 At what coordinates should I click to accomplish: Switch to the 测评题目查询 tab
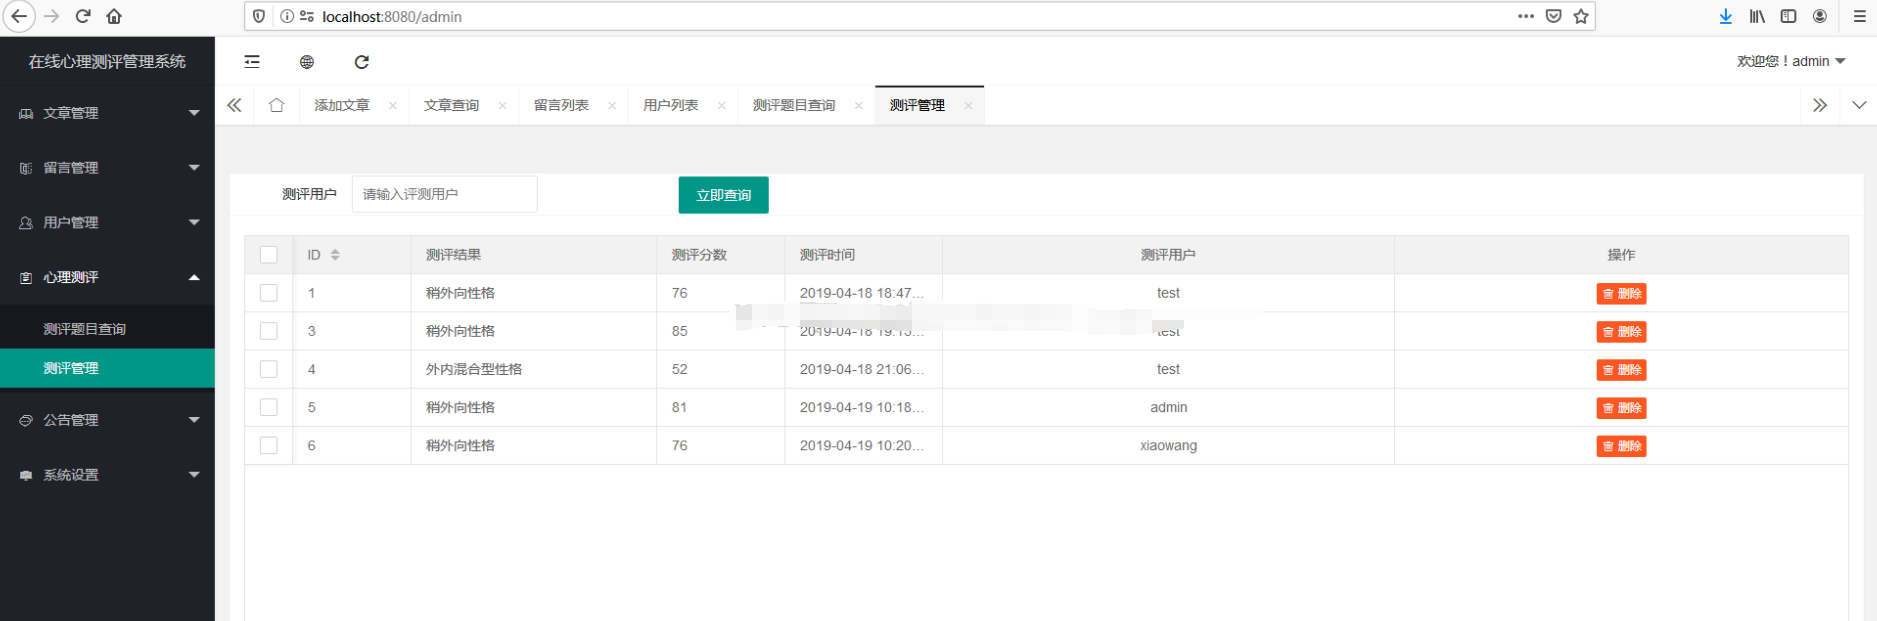[794, 105]
